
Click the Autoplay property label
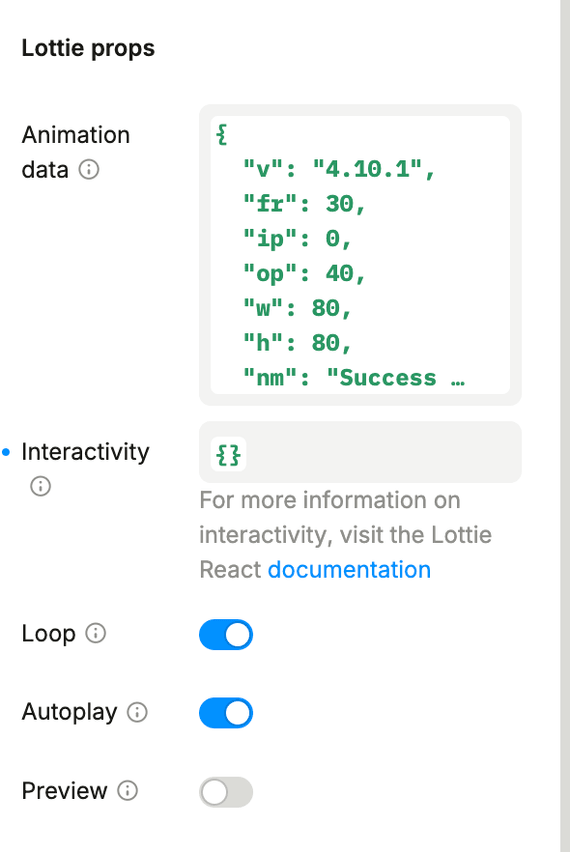(x=70, y=712)
